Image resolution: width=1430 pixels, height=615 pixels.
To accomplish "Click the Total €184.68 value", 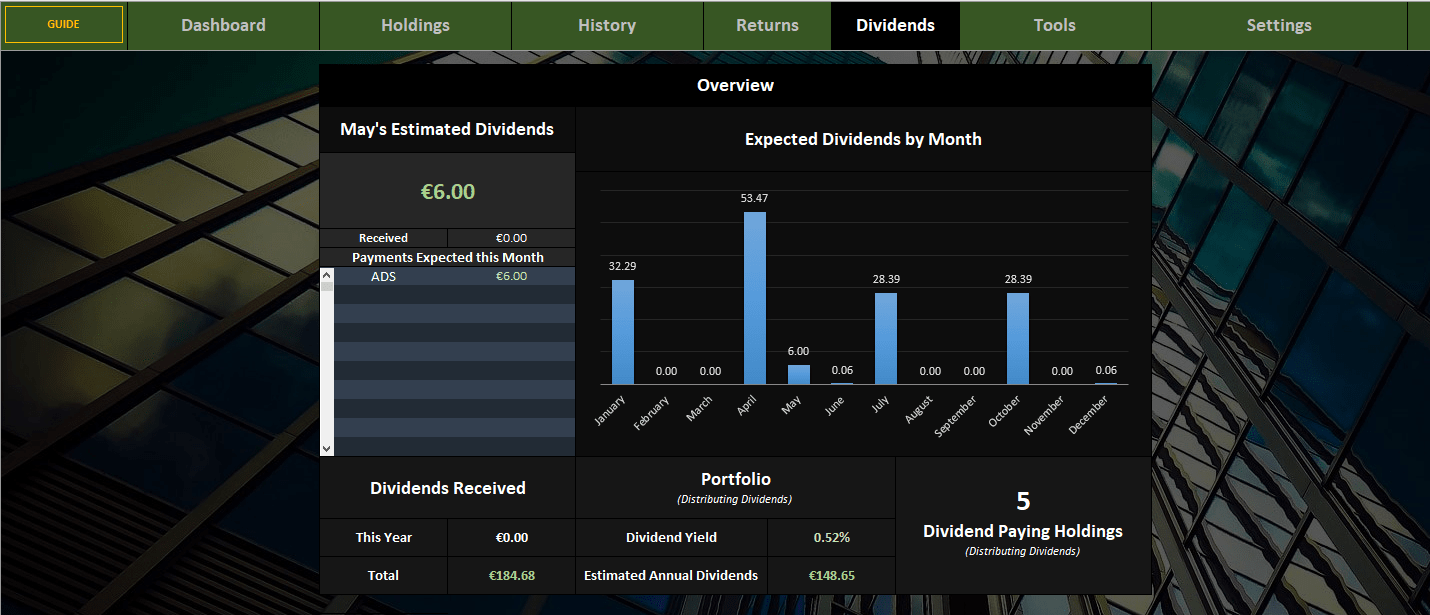I will (511, 575).
